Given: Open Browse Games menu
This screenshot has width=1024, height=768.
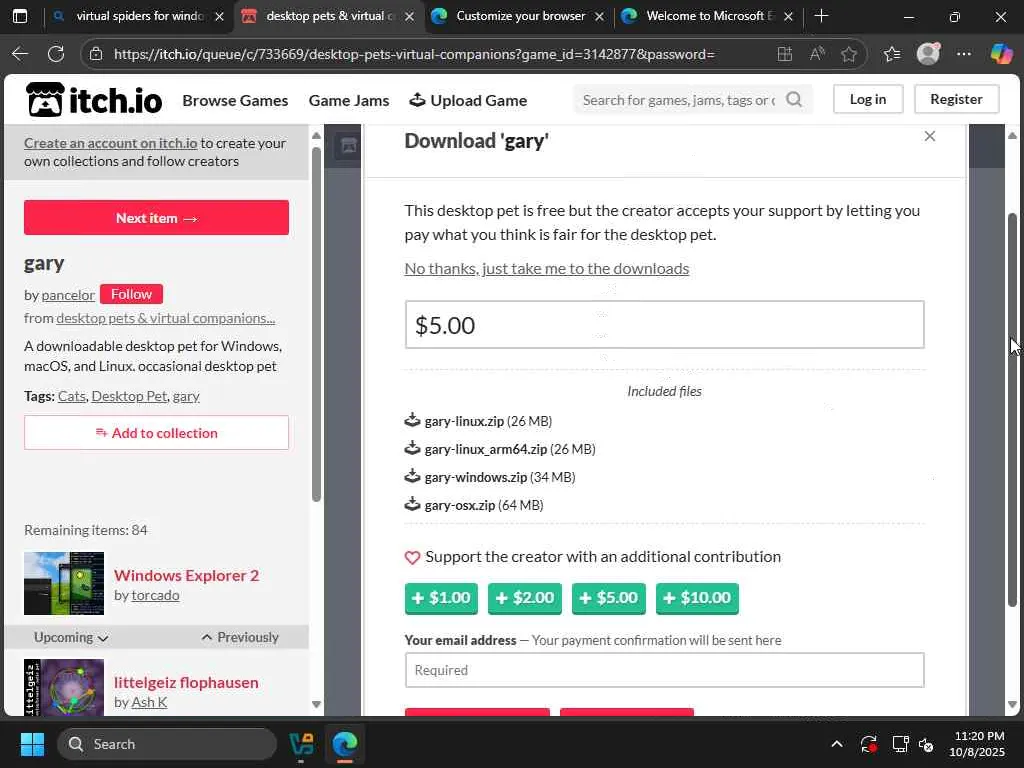Looking at the screenshot, I should tap(235, 101).
